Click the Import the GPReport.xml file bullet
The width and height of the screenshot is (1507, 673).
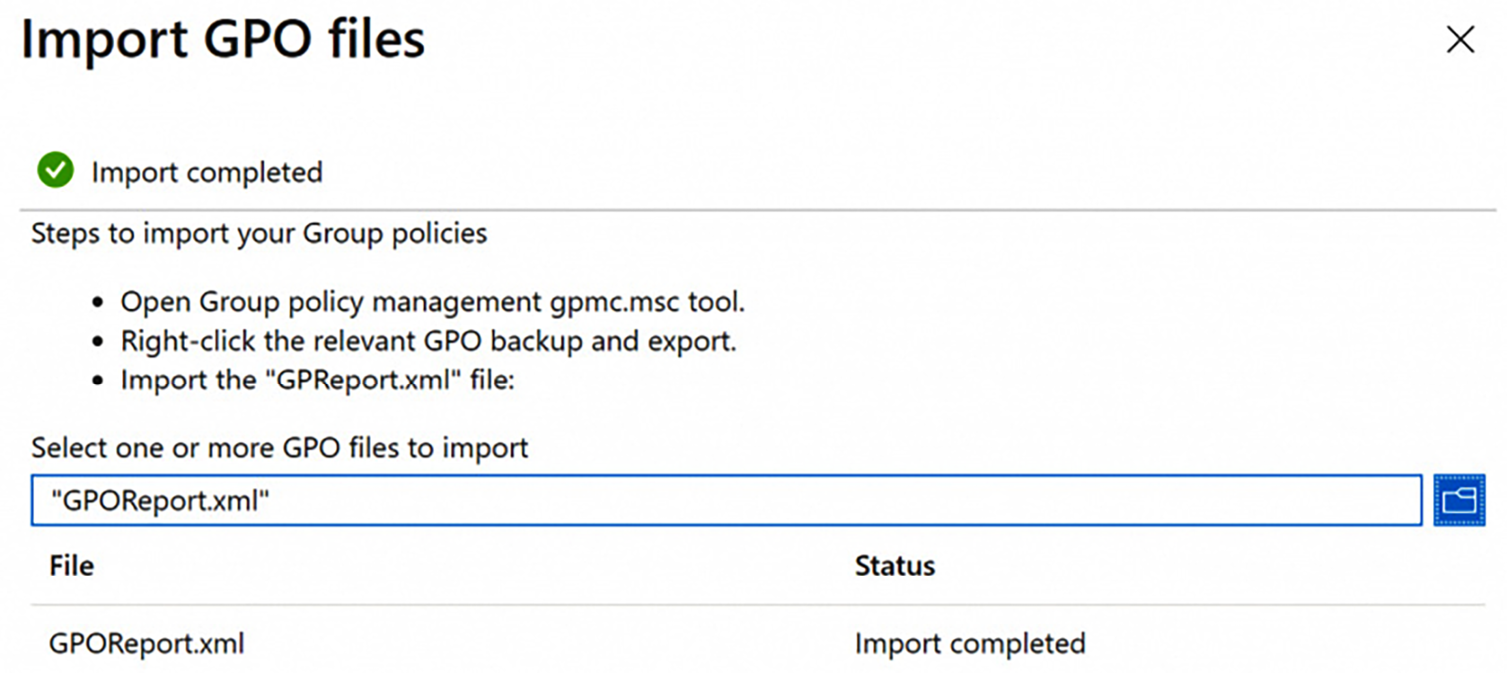[x=317, y=381]
